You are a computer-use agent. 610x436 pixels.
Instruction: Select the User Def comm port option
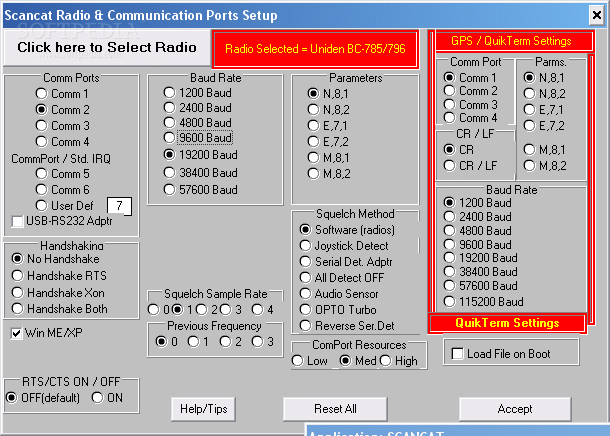click(x=64, y=205)
